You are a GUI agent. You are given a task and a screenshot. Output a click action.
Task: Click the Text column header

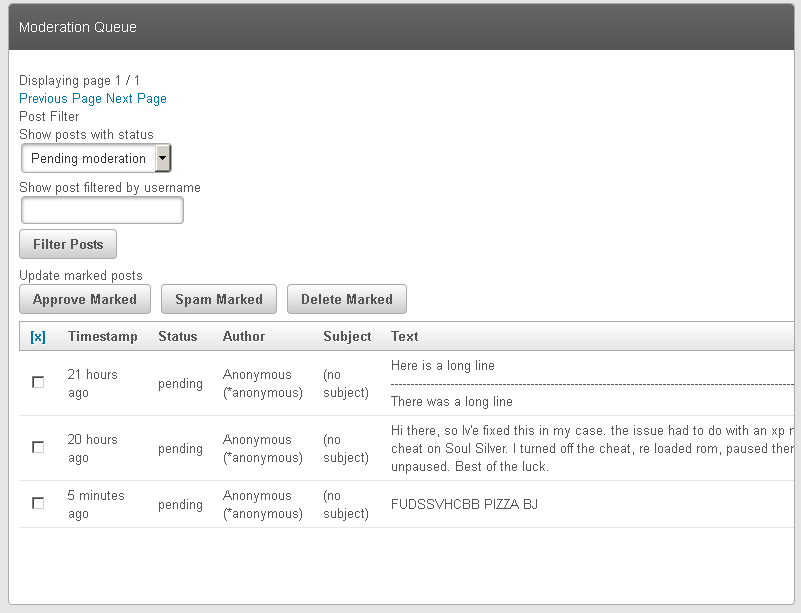(405, 336)
